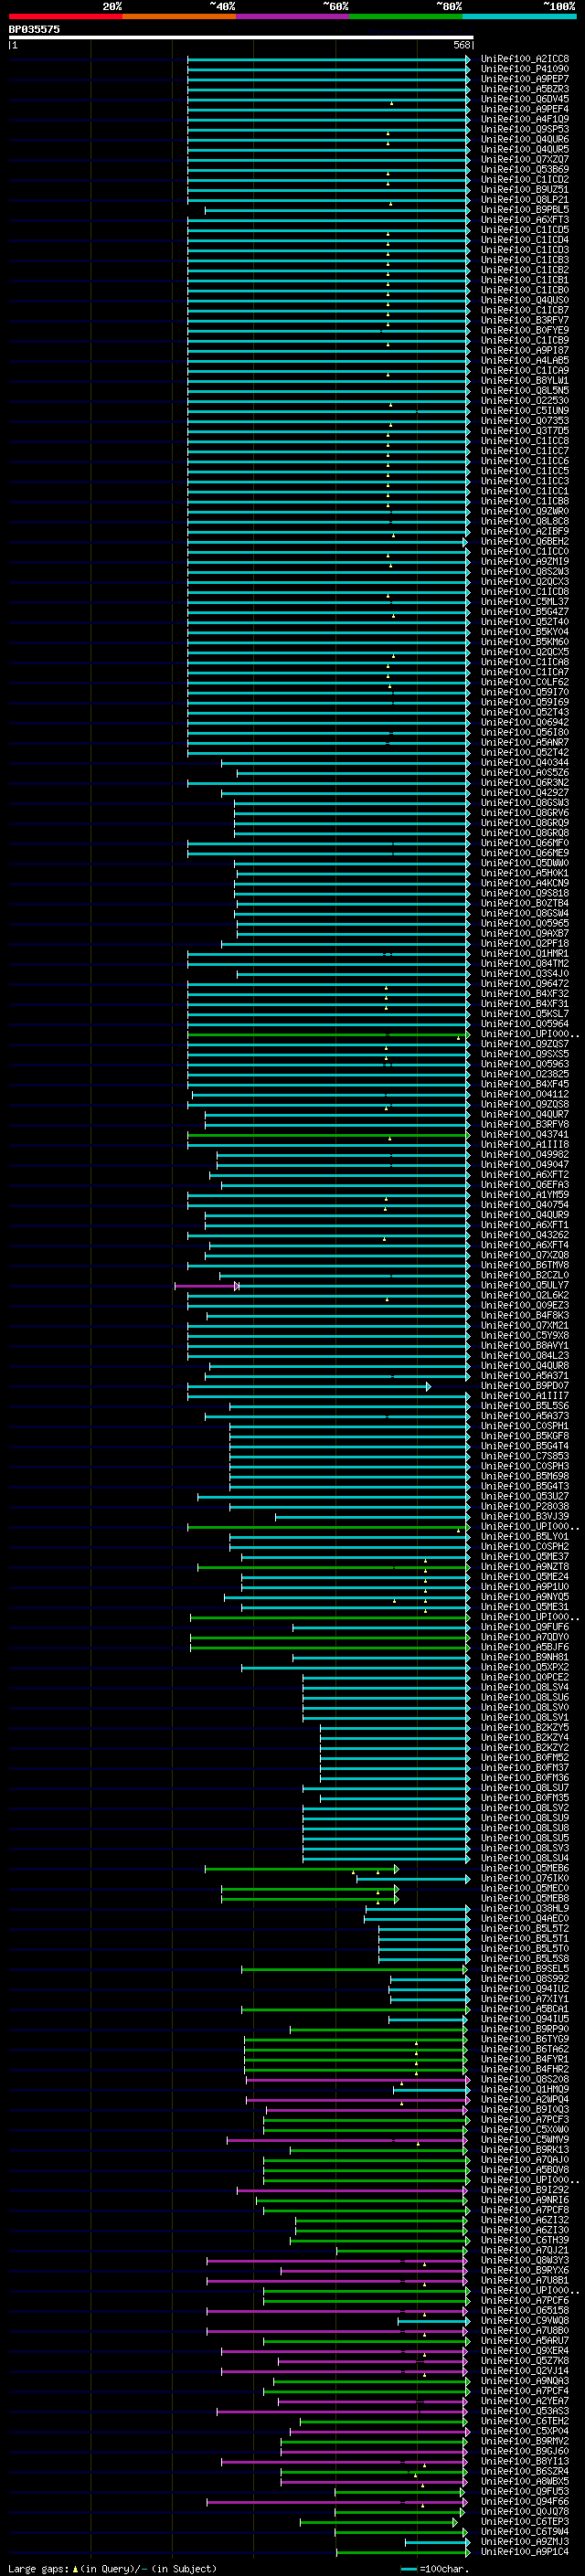Click hit label 'UniRef100_Q53B69'
The width and height of the screenshot is (585, 2576).
pyautogui.click(x=525, y=170)
